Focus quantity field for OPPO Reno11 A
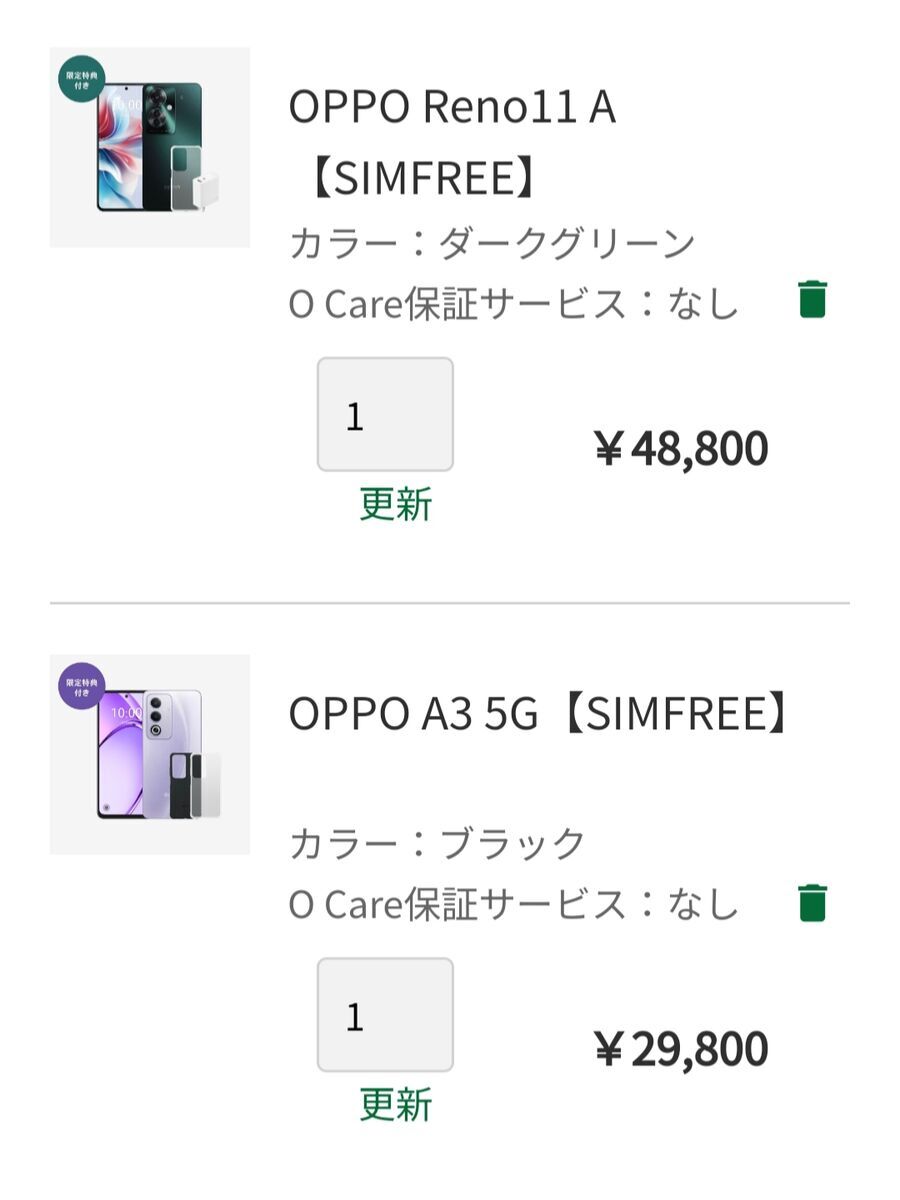 (385, 414)
